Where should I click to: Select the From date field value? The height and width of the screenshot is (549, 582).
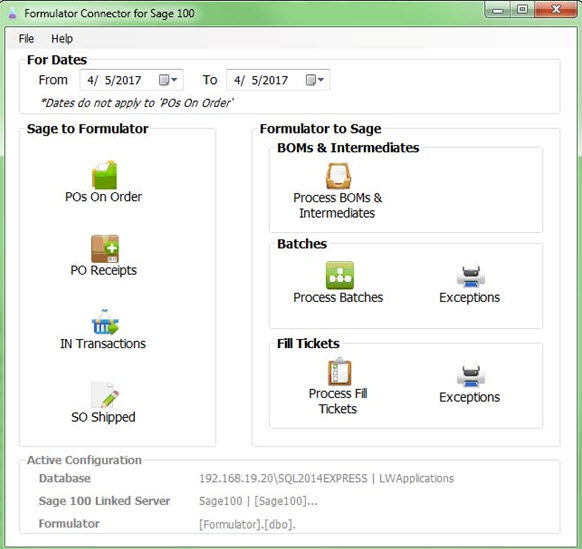pos(114,80)
